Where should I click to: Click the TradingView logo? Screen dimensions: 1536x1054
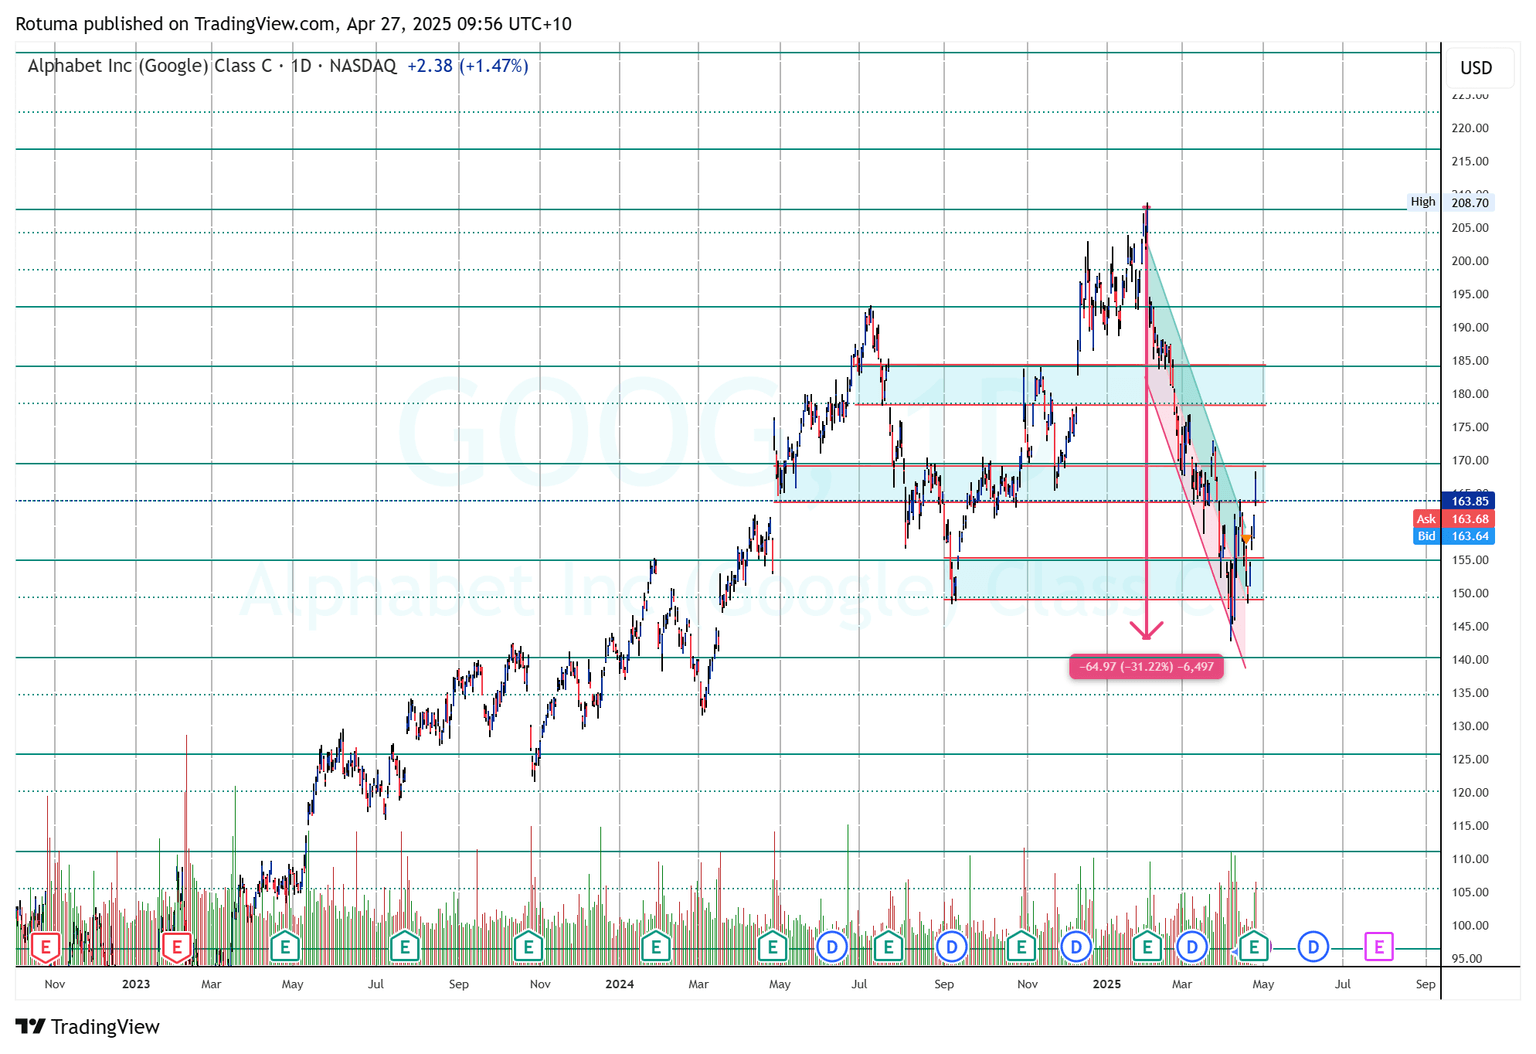coord(88,1027)
